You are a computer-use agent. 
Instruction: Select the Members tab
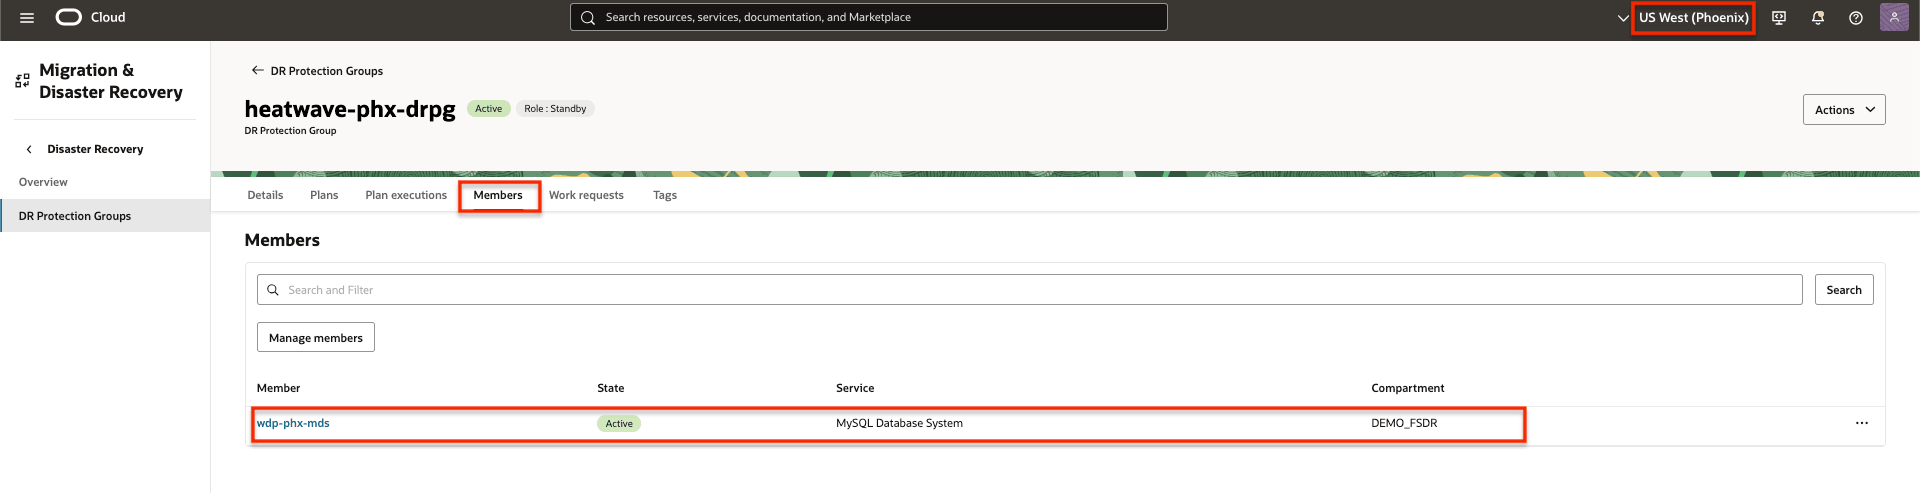click(x=498, y=195)
